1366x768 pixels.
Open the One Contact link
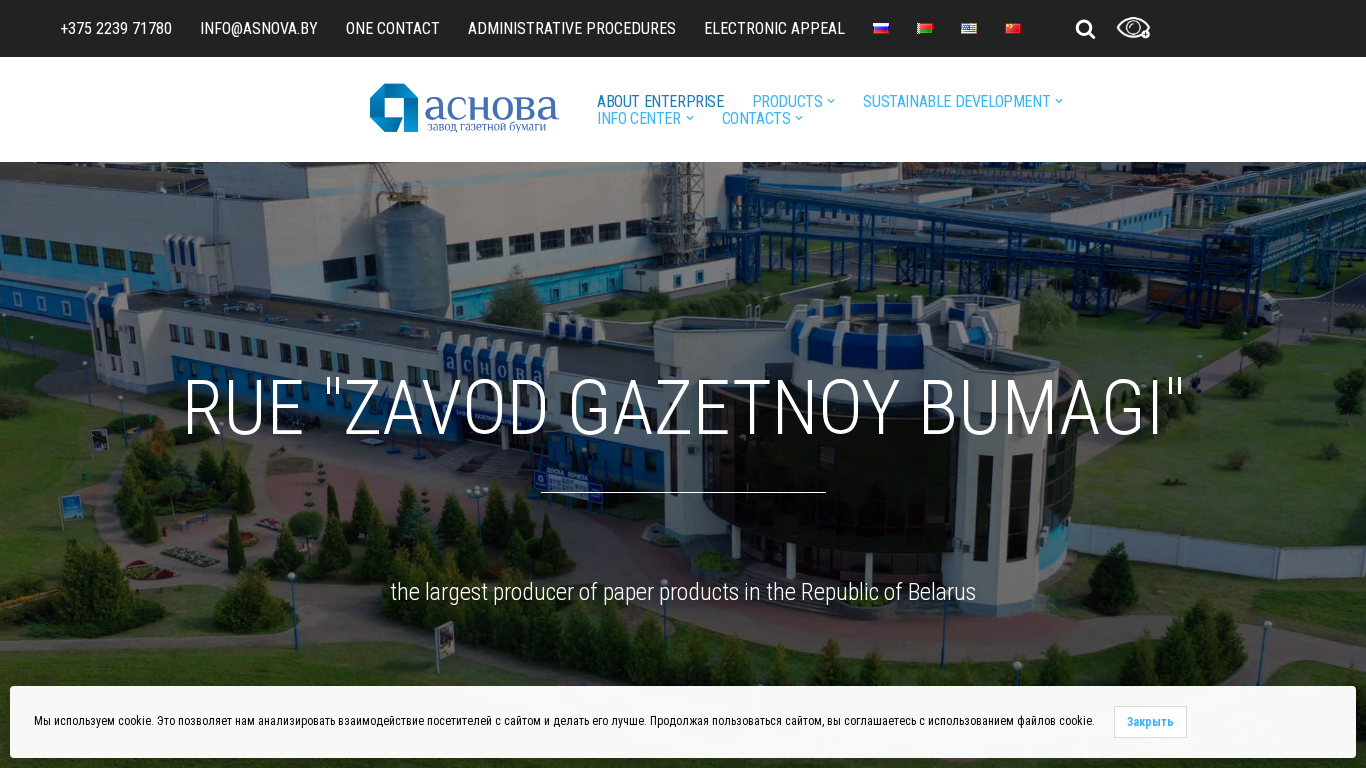click(393, 28)
